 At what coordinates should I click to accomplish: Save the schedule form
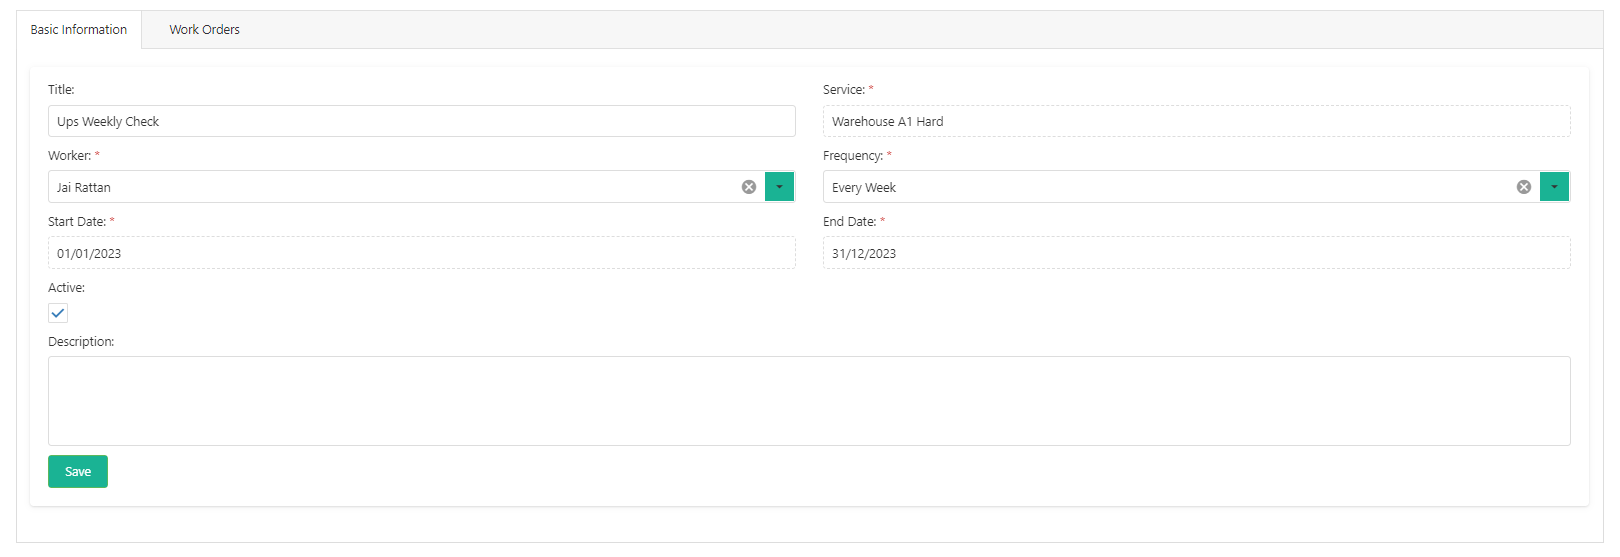tap(78, 472)
